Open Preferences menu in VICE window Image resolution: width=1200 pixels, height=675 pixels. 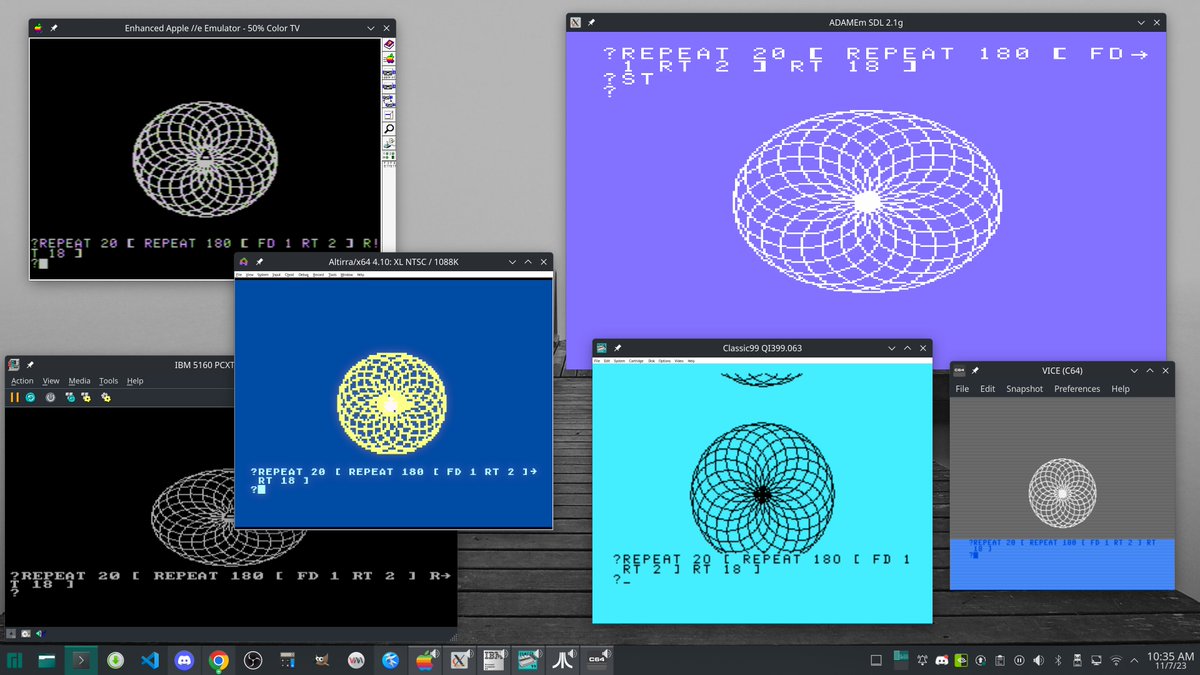point(1077,389)
